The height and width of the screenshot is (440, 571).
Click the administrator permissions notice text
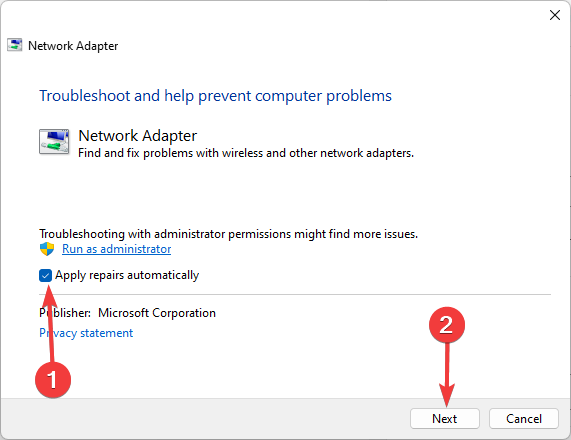229,234
